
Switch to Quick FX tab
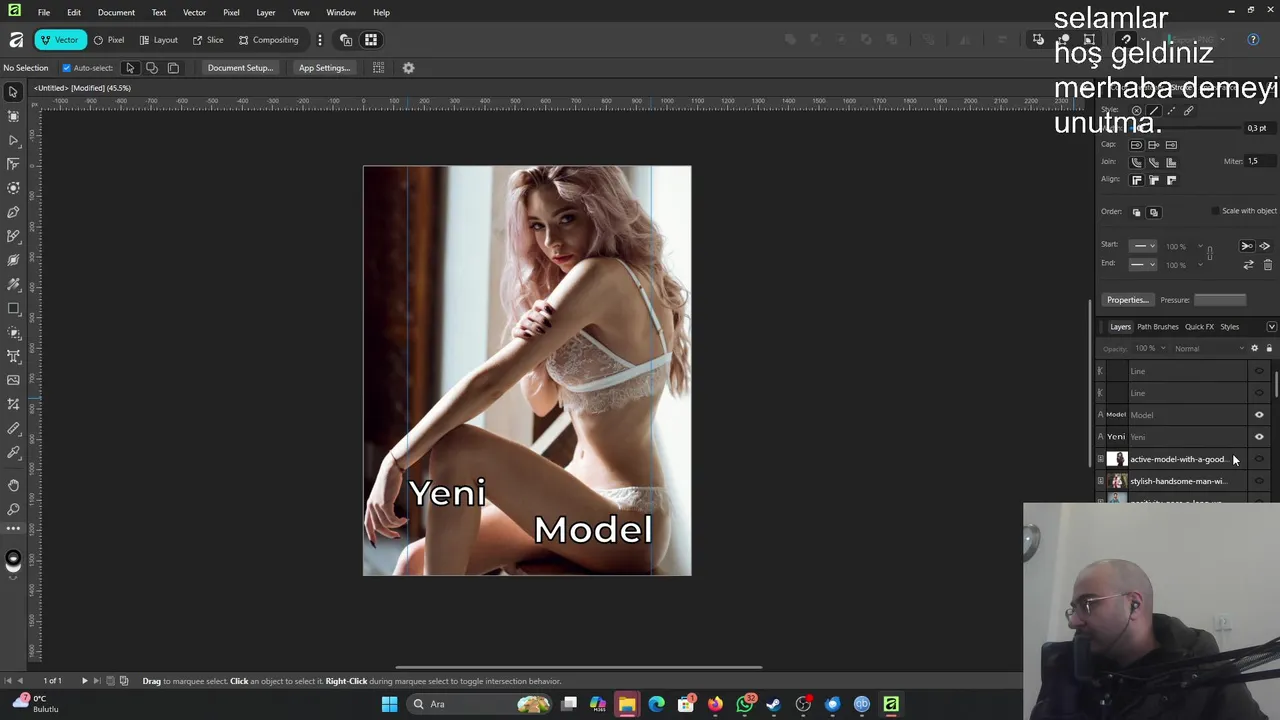click(x=1199, y=327)
